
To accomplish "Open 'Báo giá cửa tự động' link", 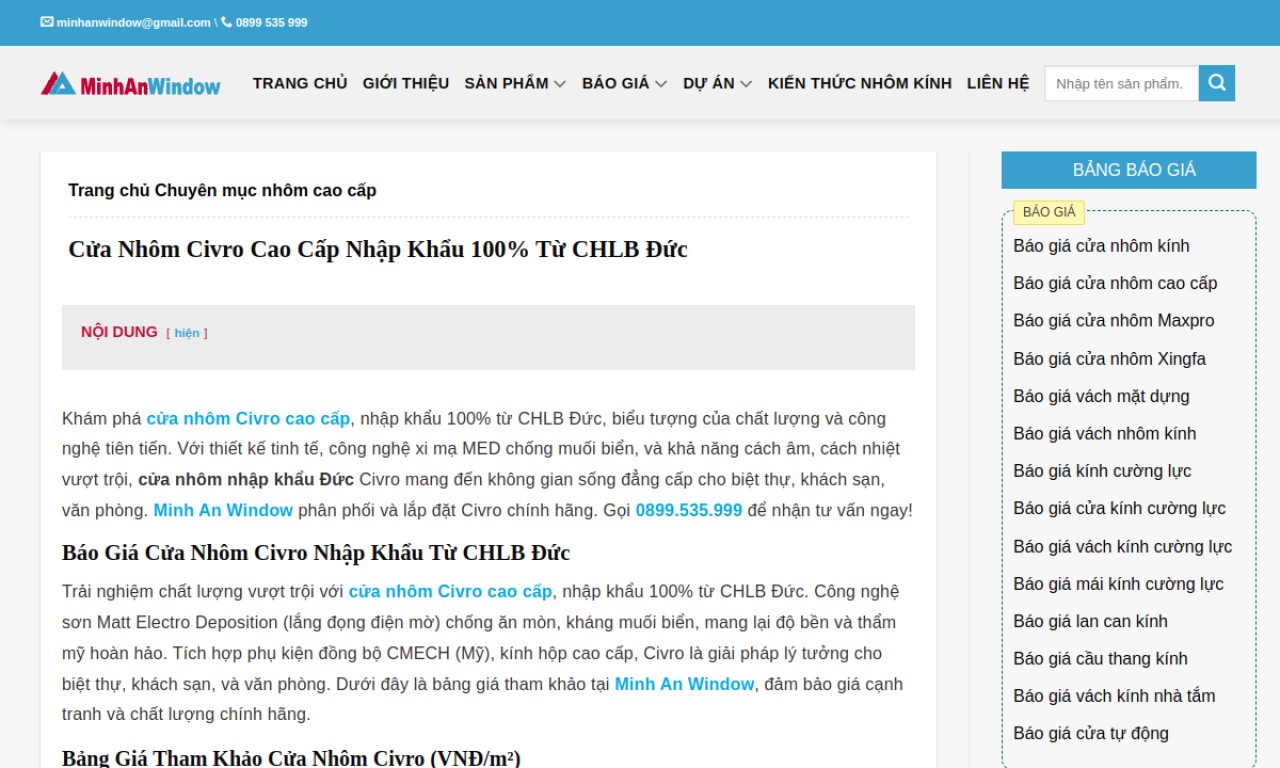I will point(1090,734).
